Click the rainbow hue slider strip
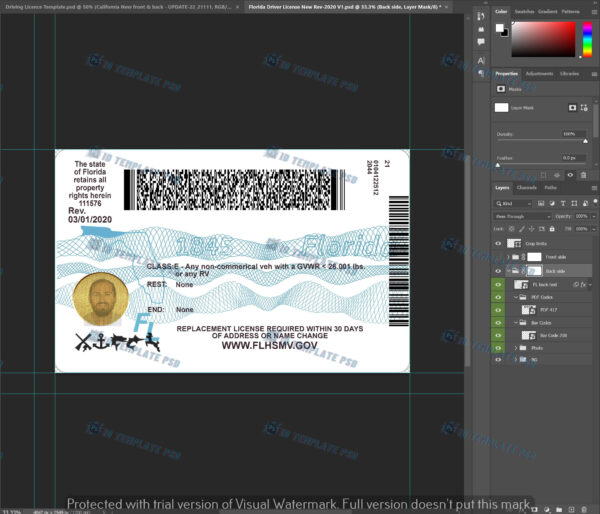 [x=587, y=39]
